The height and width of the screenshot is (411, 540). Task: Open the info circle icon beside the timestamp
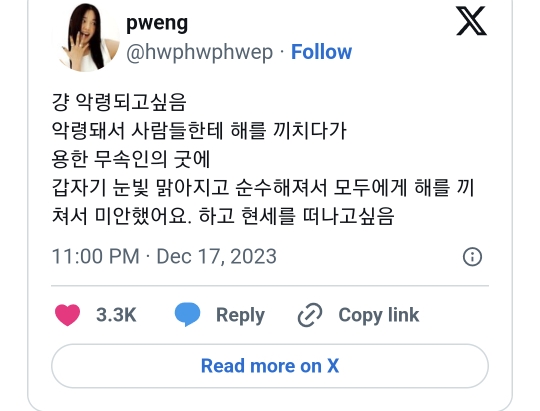[472, 257]
